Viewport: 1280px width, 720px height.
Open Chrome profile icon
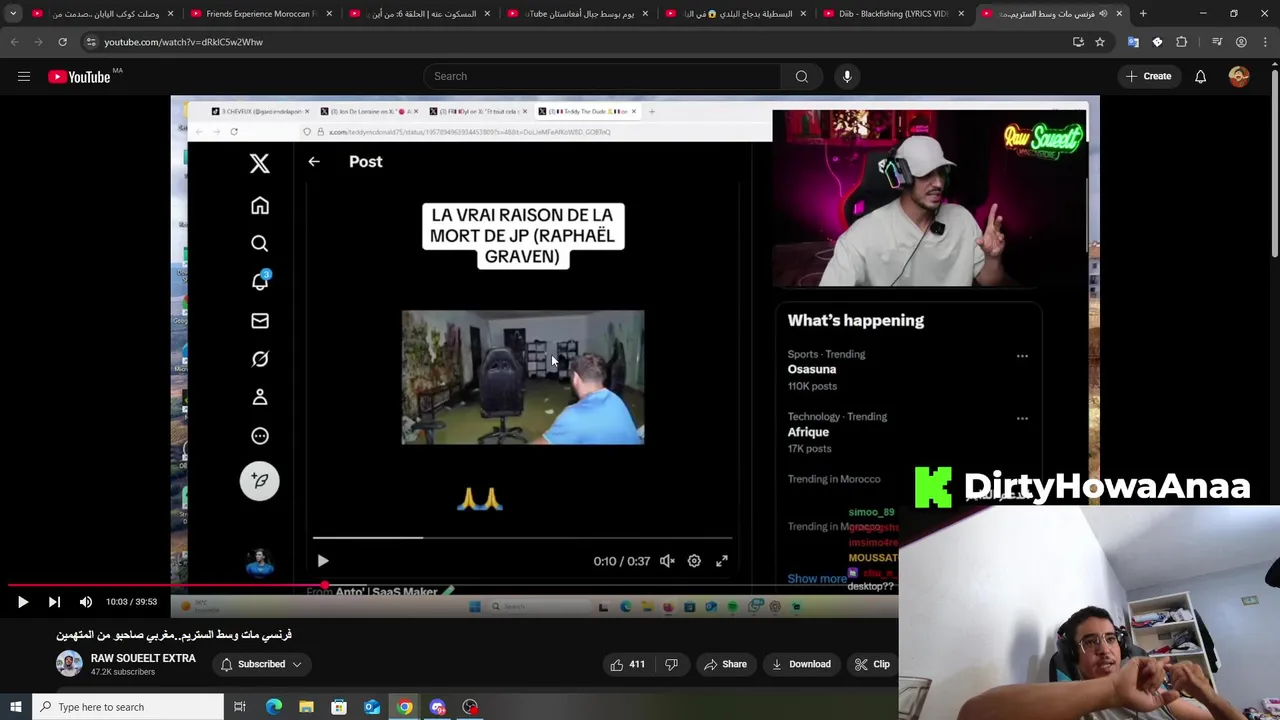[x=1241, y=42]
